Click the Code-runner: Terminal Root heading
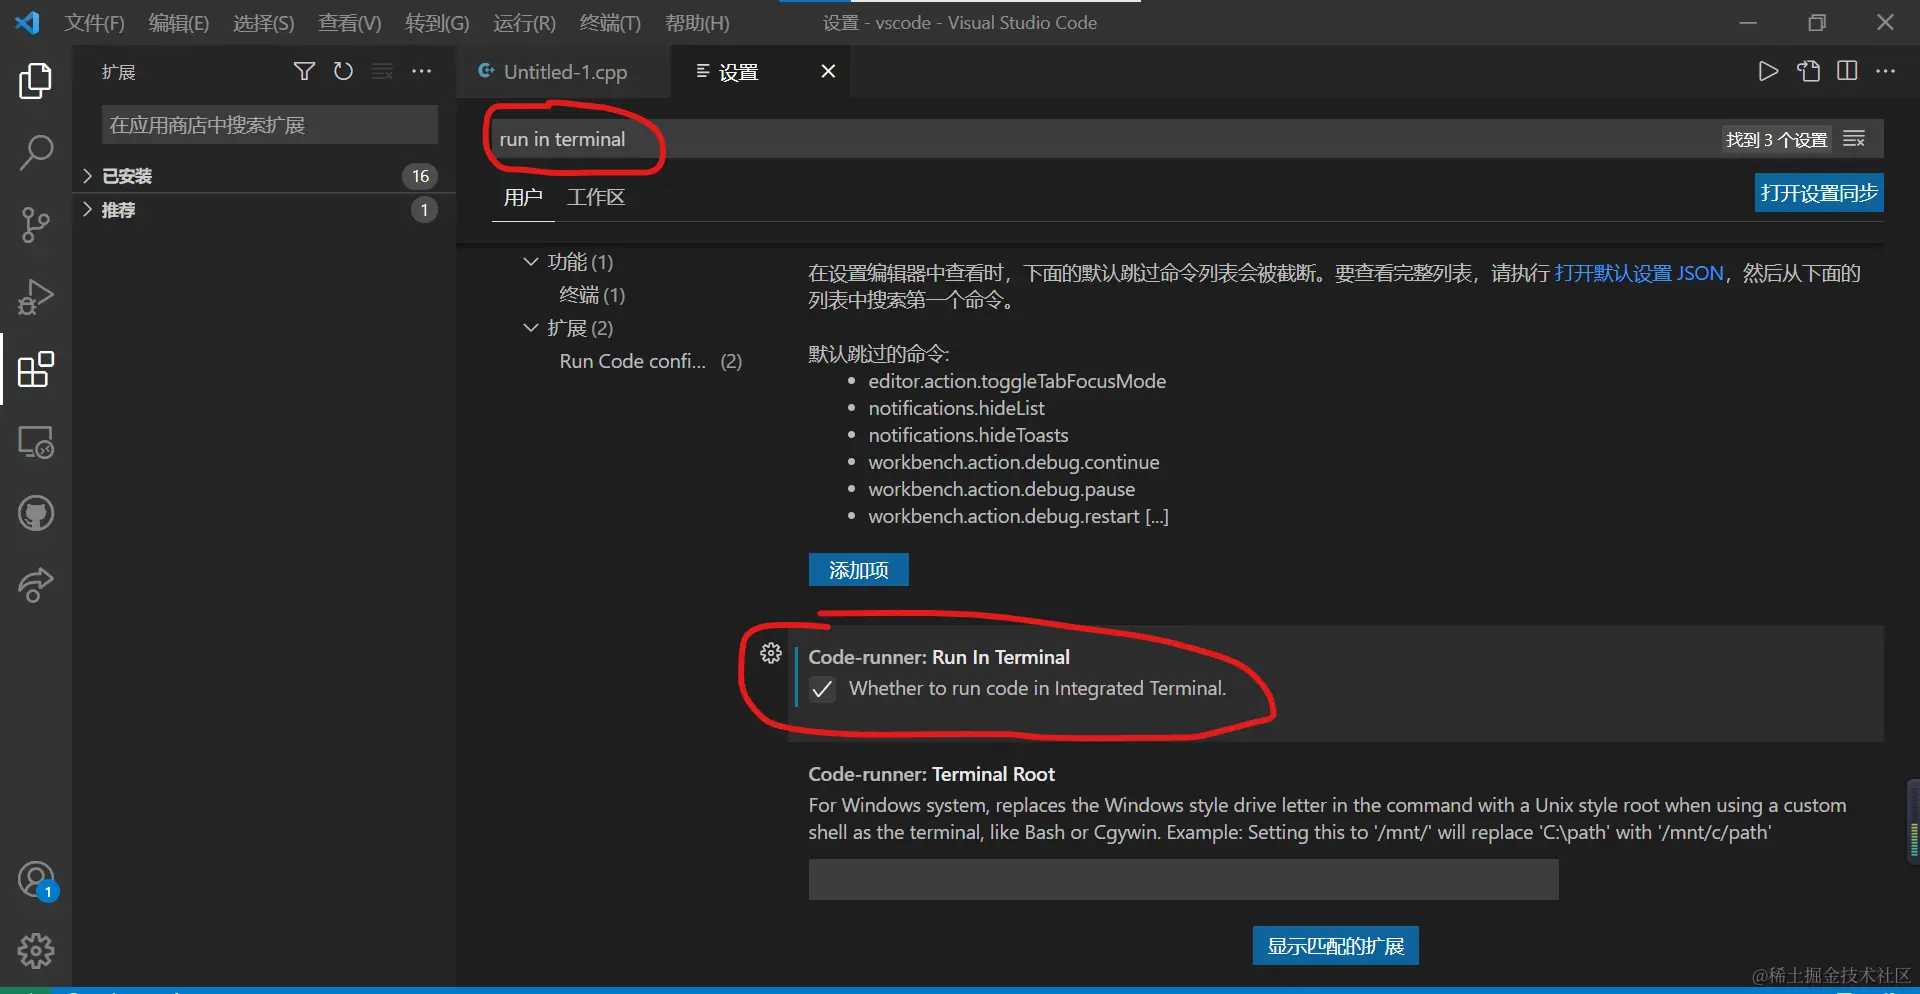Viewport: 1920px width, 994px height. click(x=931, y=774)
